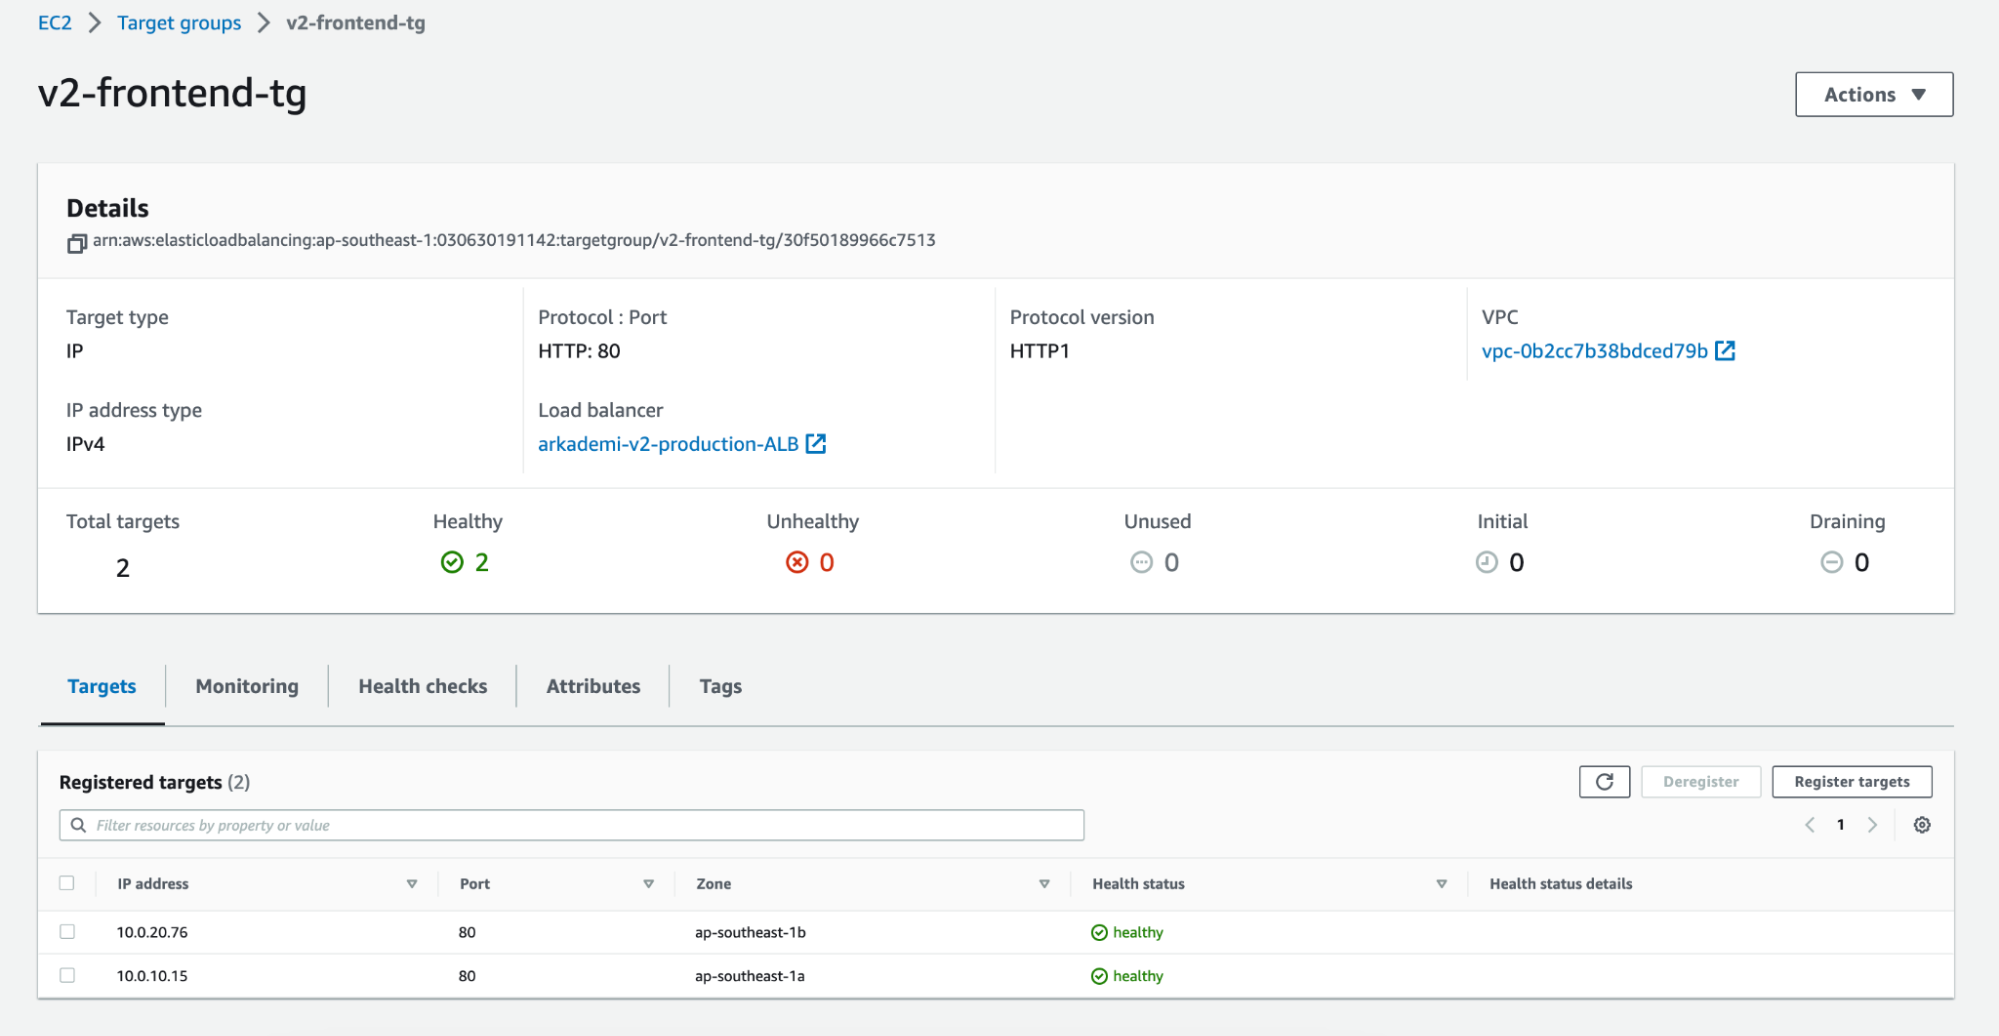The image size is (1999, 1036).
Task: Open the Attributes tab
Action: (593, 686)
